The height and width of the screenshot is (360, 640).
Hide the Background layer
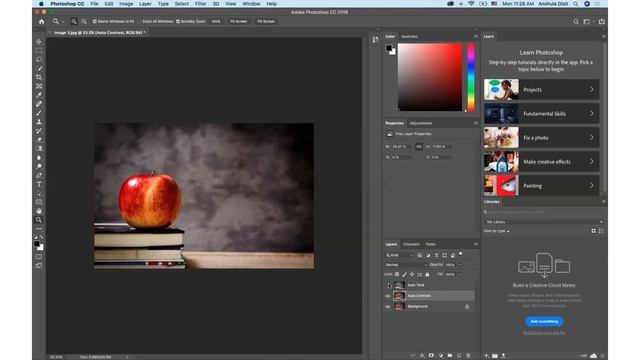coord(388,307)
